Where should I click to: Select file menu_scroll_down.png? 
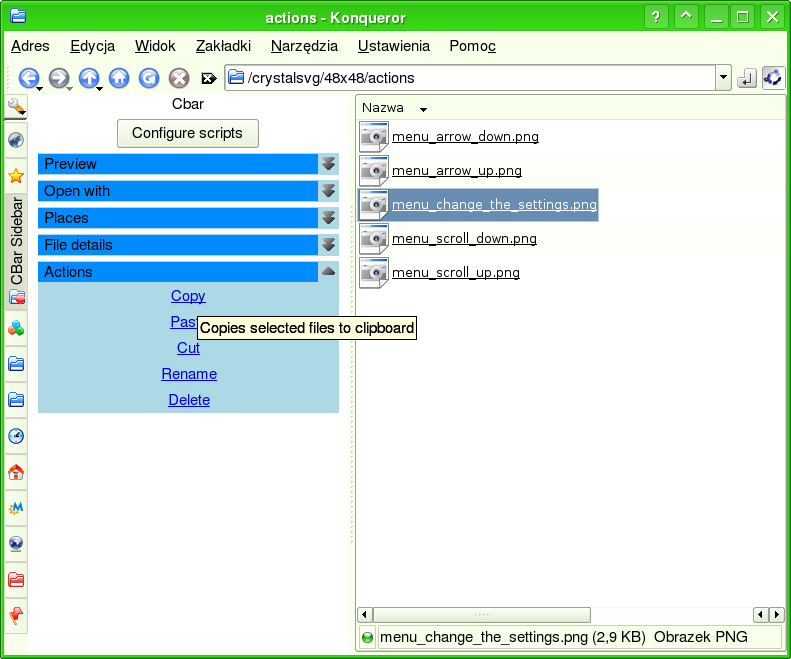(464, 238)
